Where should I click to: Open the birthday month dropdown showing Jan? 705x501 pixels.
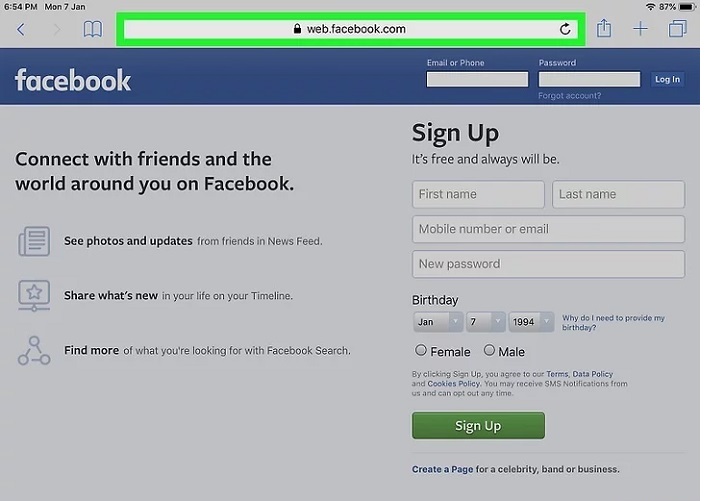click(438, 322)
